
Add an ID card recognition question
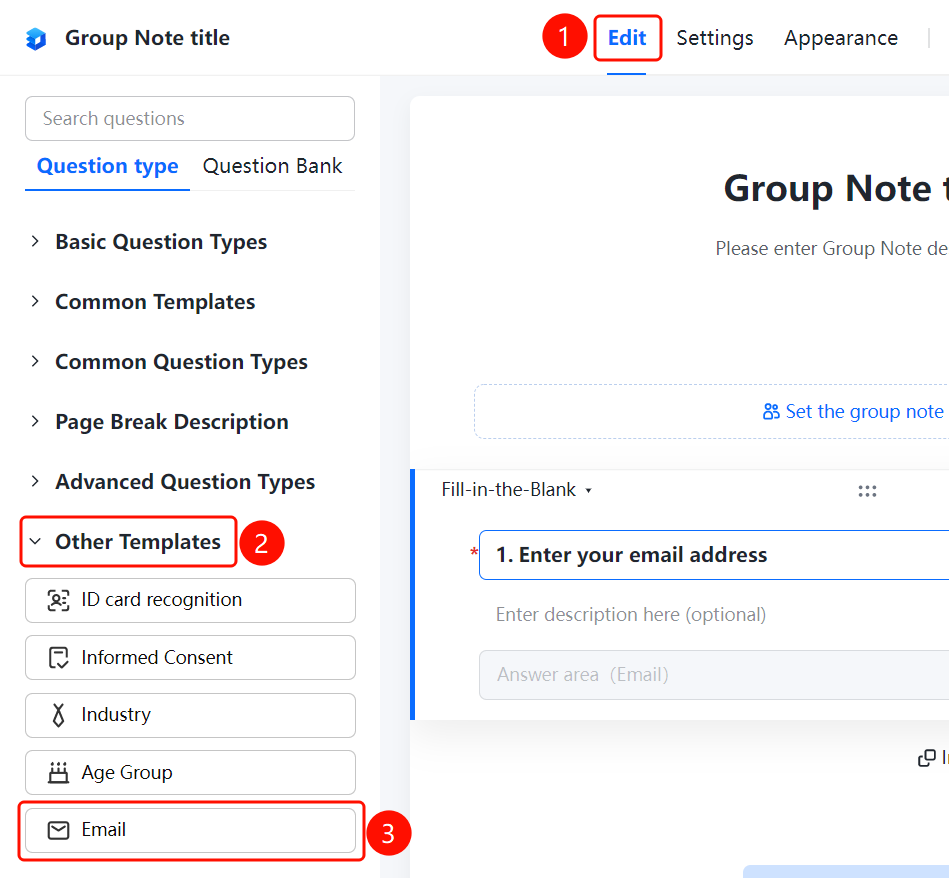click(x=190, y=600)
